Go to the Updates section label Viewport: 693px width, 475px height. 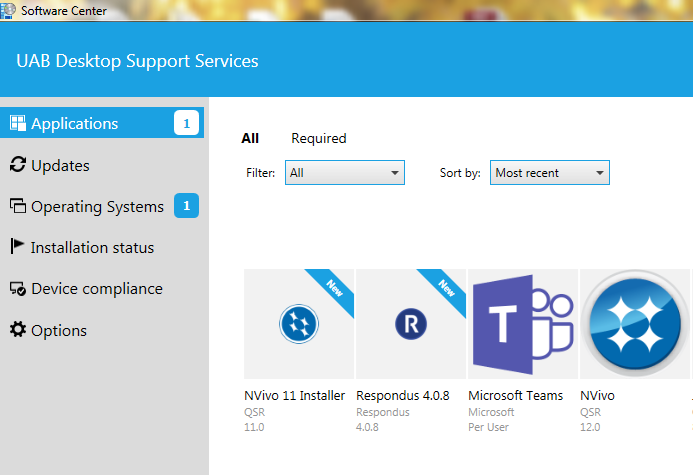pos(60,166)
